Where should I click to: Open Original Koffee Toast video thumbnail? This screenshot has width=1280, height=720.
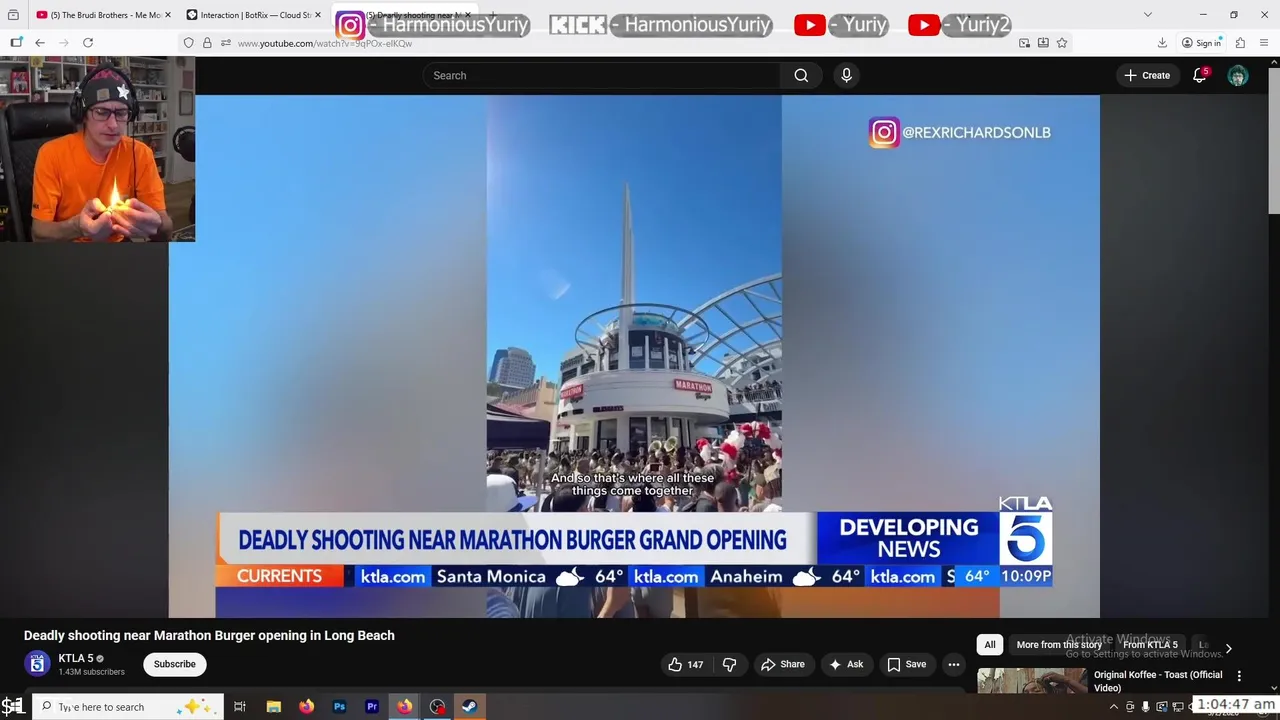coord(1032,680)
